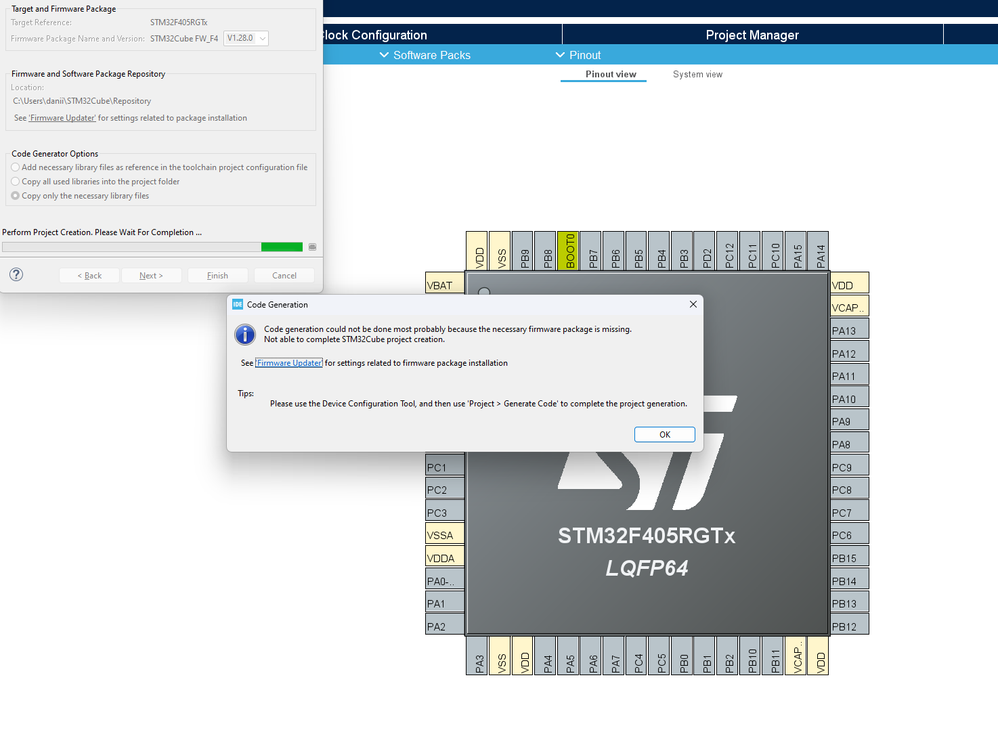Select the VBAT pin on the chip's left side
Image resolution: width=998 pixels, height=739 pixels.
point(445,284)
